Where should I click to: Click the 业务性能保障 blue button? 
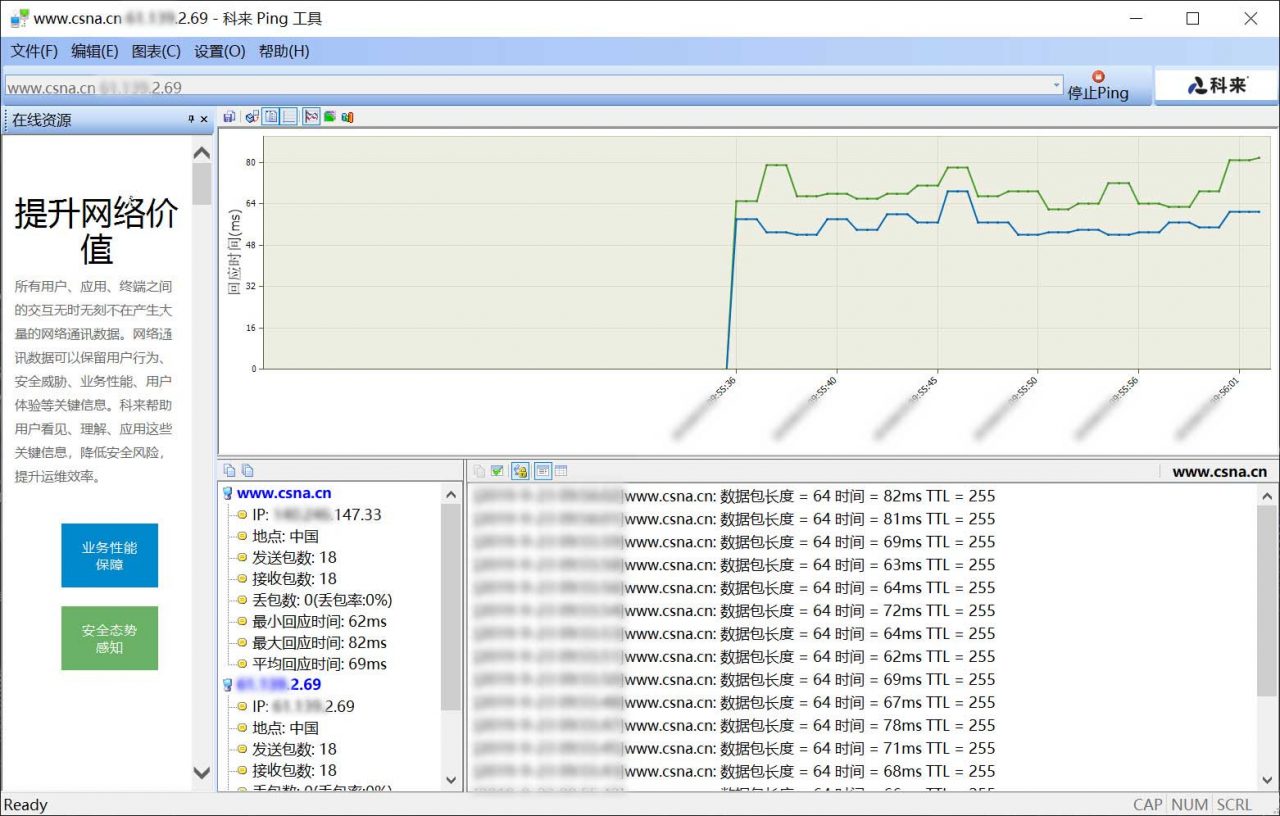tap(109, 556)
